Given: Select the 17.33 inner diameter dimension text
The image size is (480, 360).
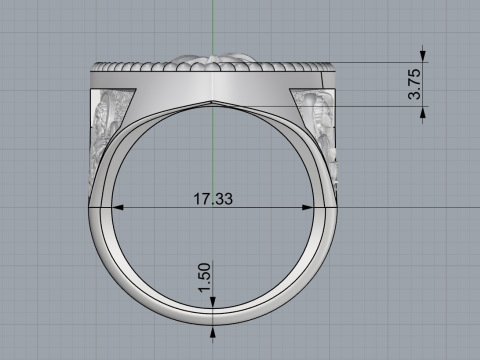Looking at the screenshot, I should [x=213, y=199].
